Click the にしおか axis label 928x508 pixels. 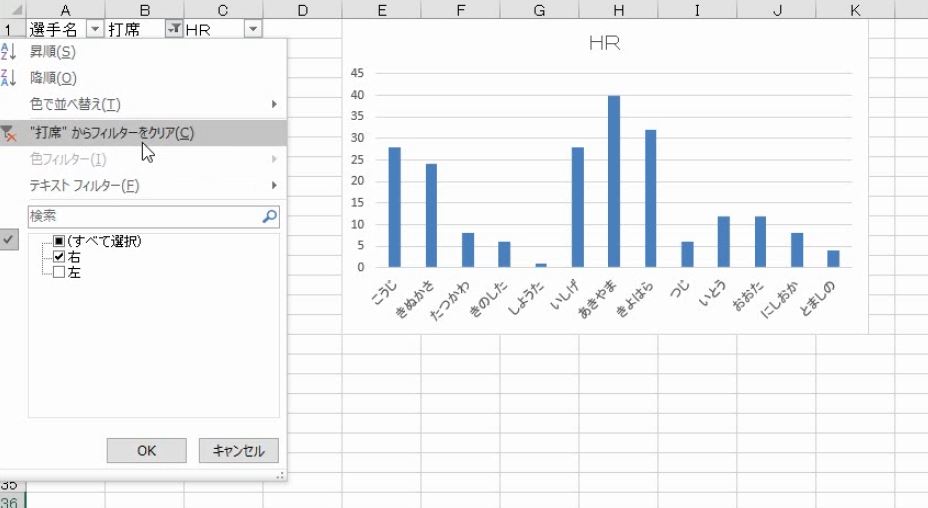(x=780, y=300)
